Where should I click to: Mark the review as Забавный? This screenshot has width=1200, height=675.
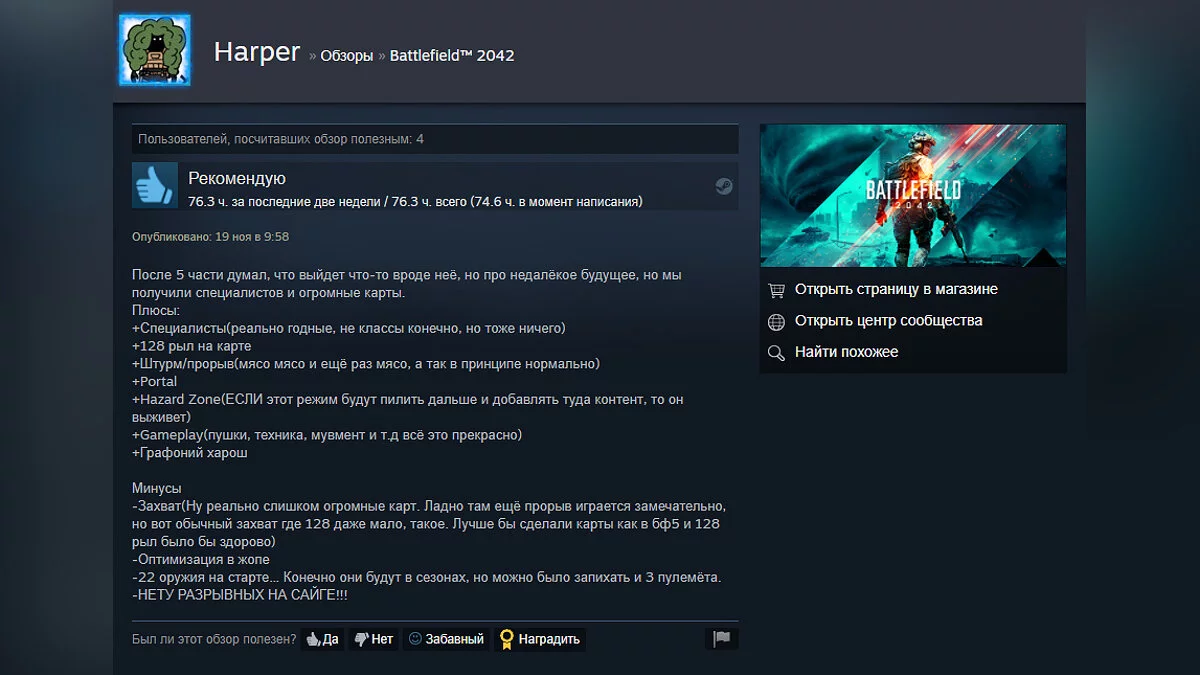click(446, 639)
